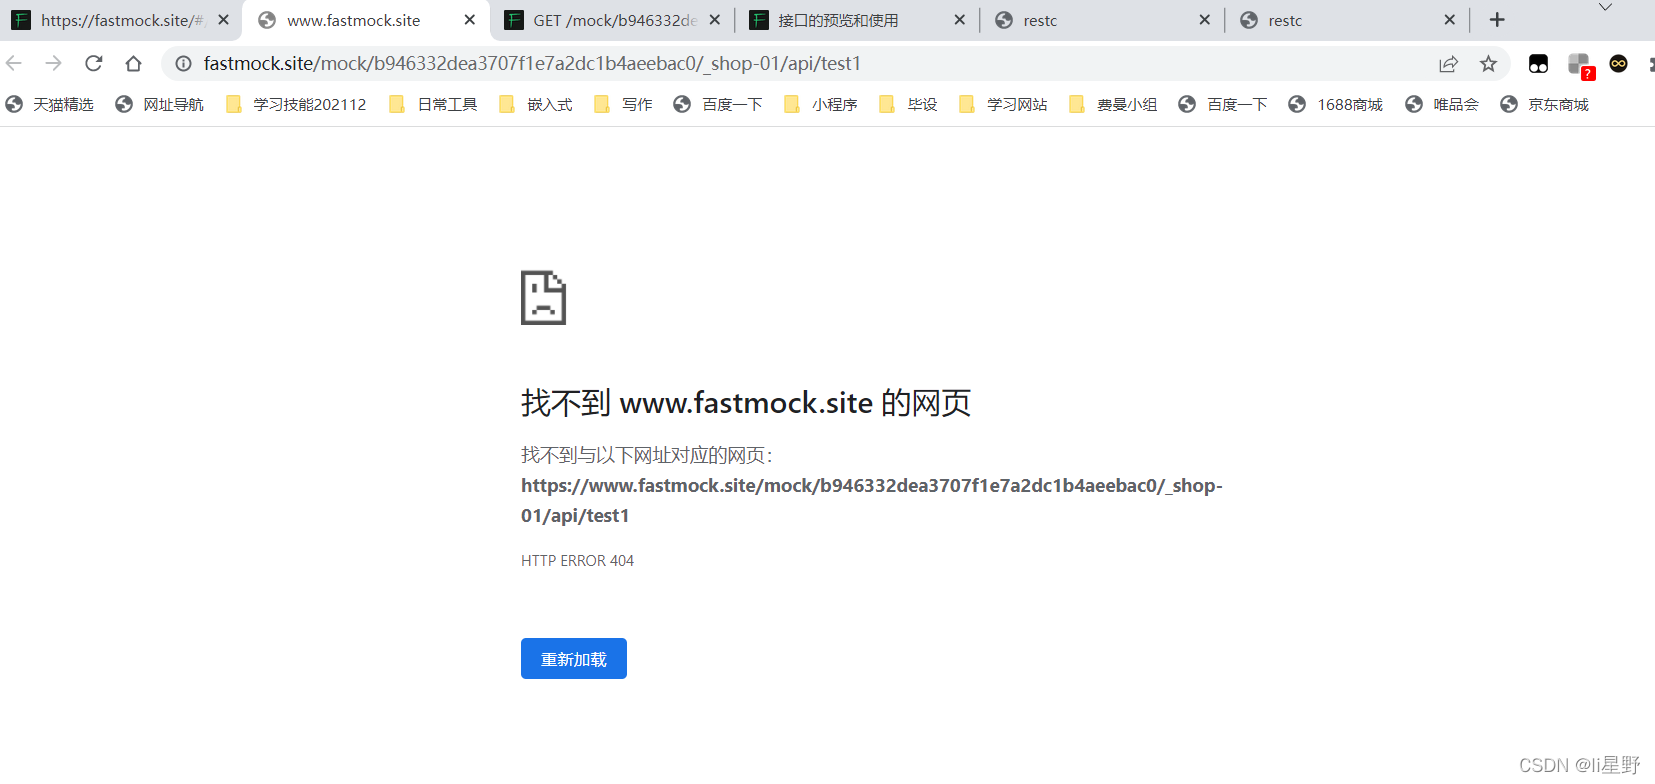Open the red-badged extension icon
The image size is (1655, 784).
coord(1579,65)
